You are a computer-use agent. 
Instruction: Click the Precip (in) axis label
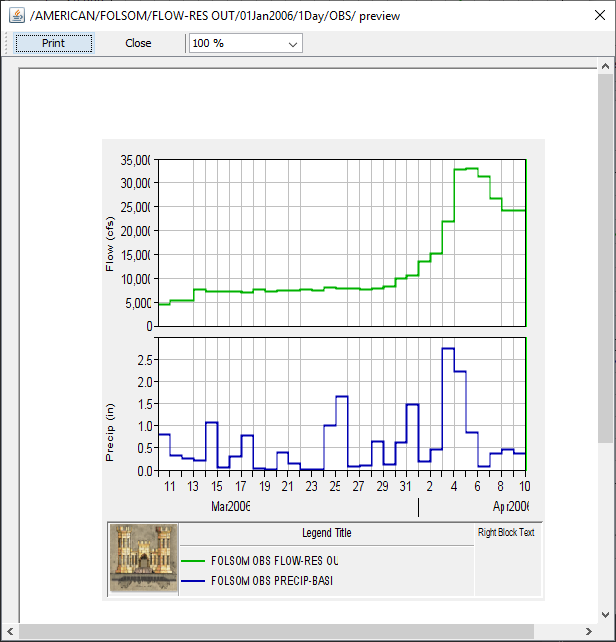[110, 432]
